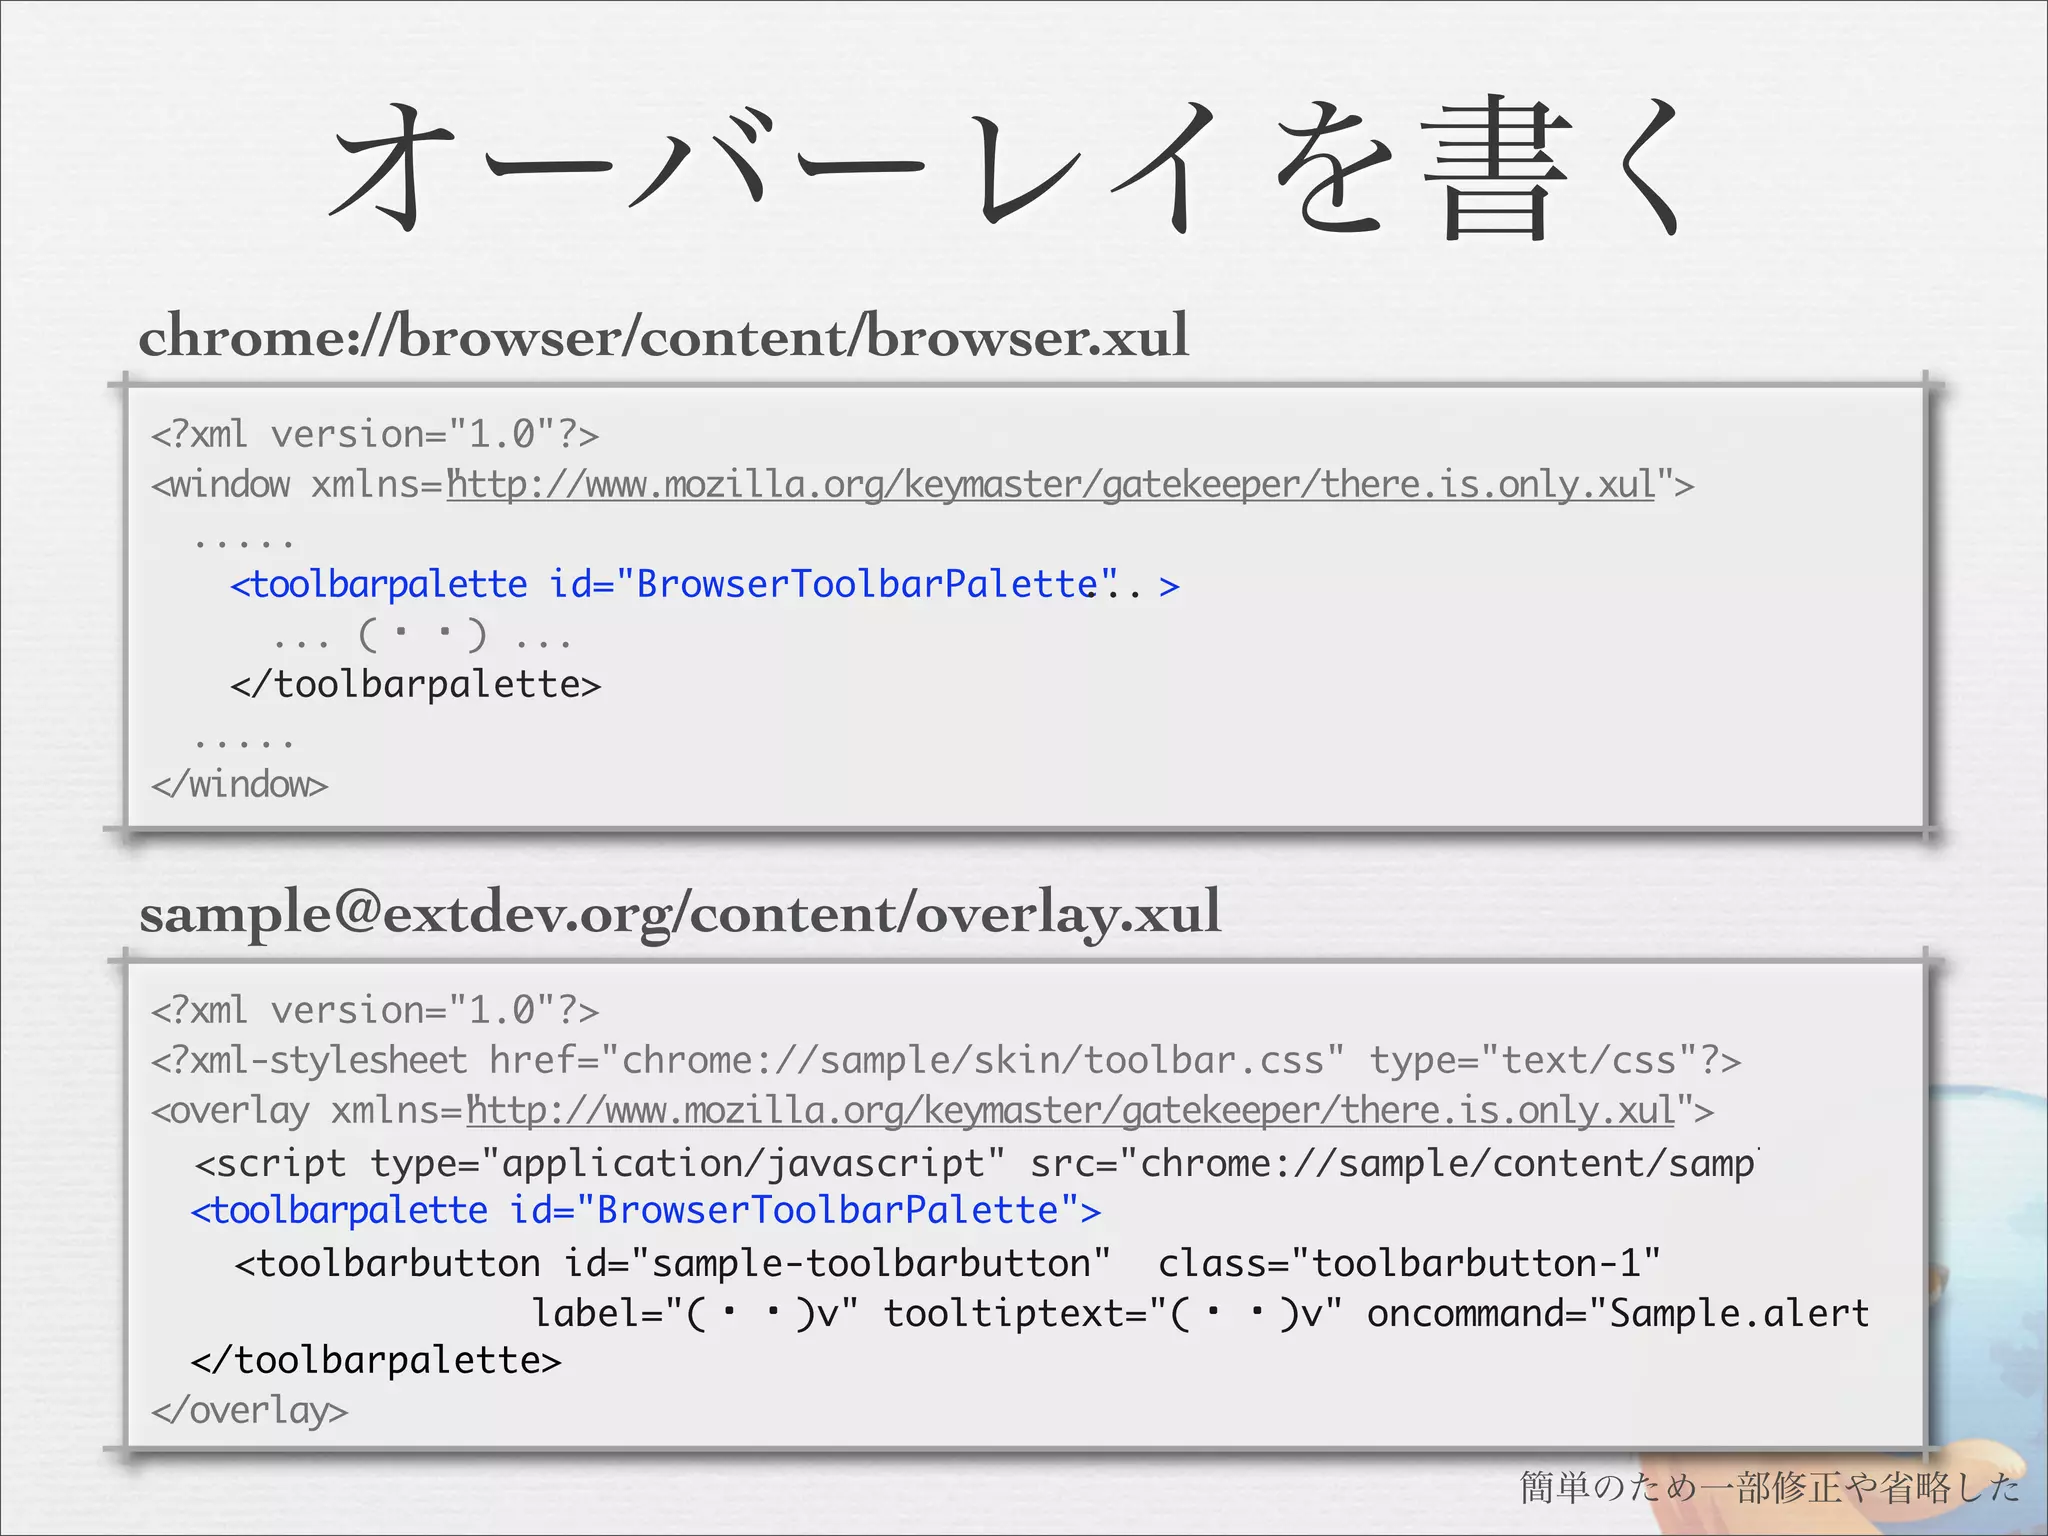Click the ... (・・) ... placeholder line
Viewport: 2048px width, 1536px height.
422,635
